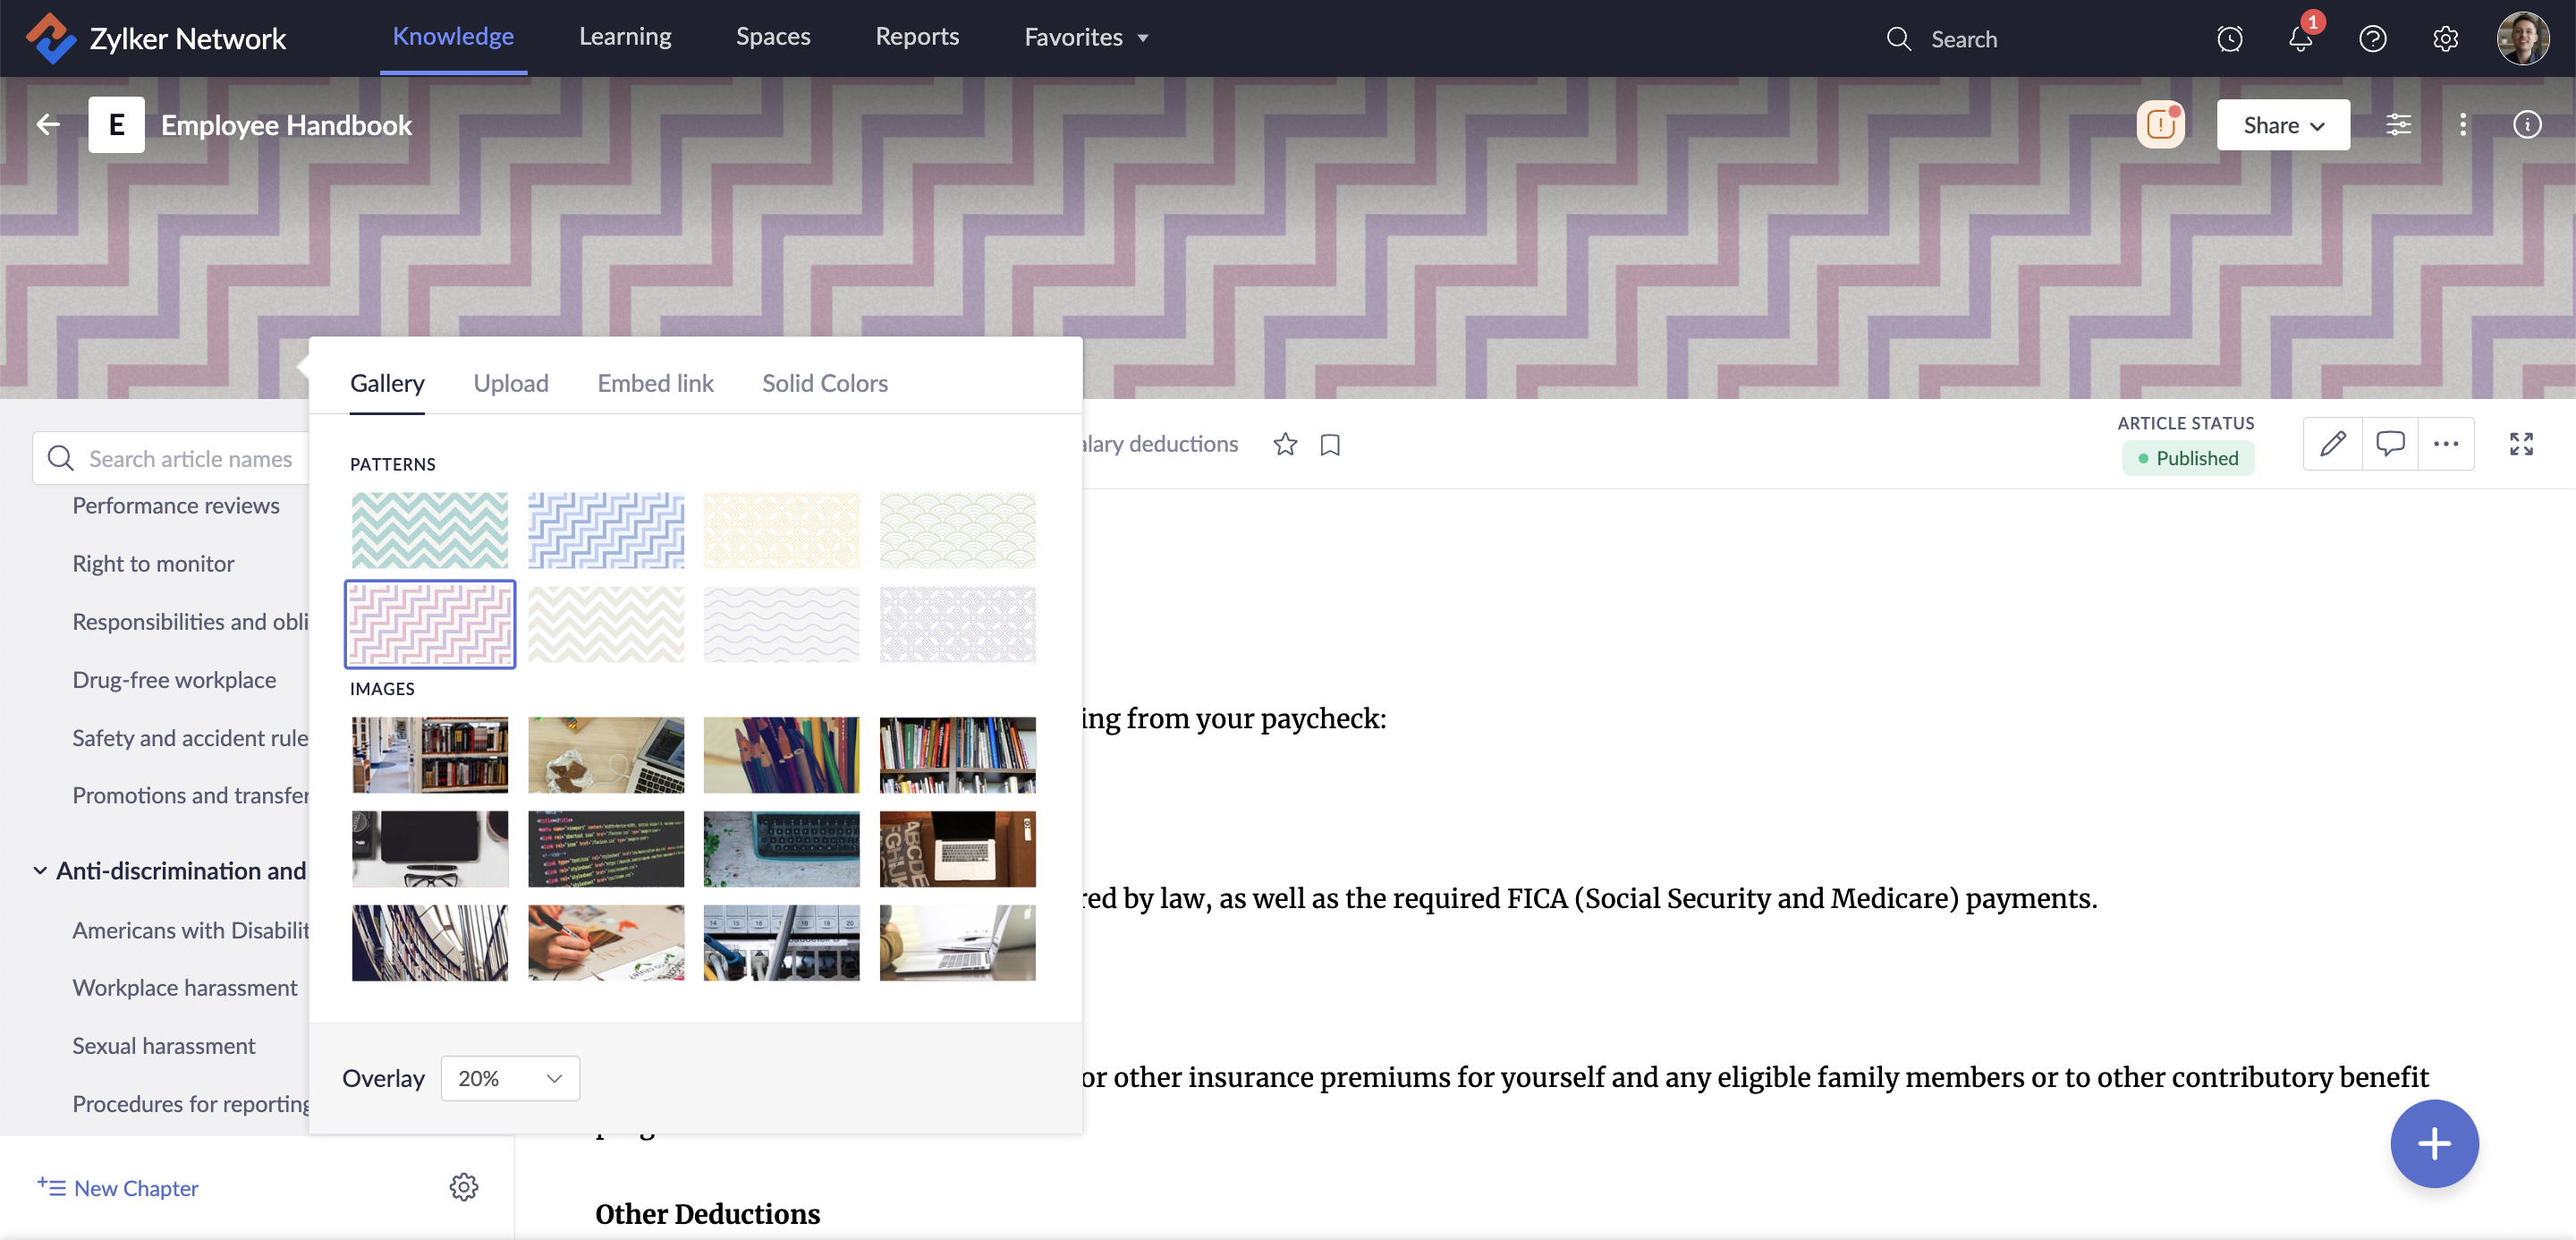Bookmark the current article
Screen dimensions: 2576x1240
pos(1330,444)
